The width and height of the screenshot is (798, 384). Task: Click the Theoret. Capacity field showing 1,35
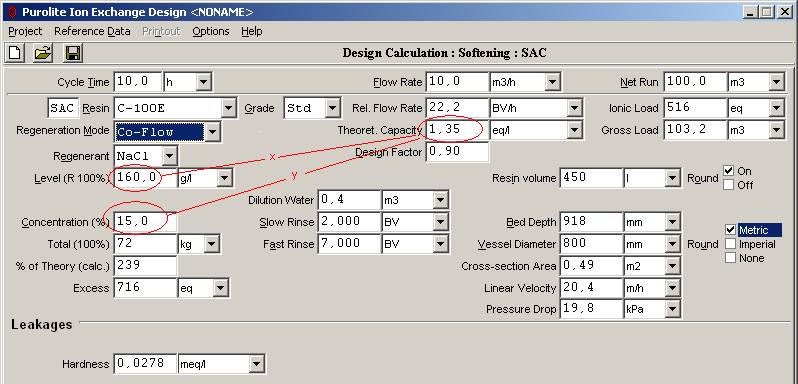point(457,130)
